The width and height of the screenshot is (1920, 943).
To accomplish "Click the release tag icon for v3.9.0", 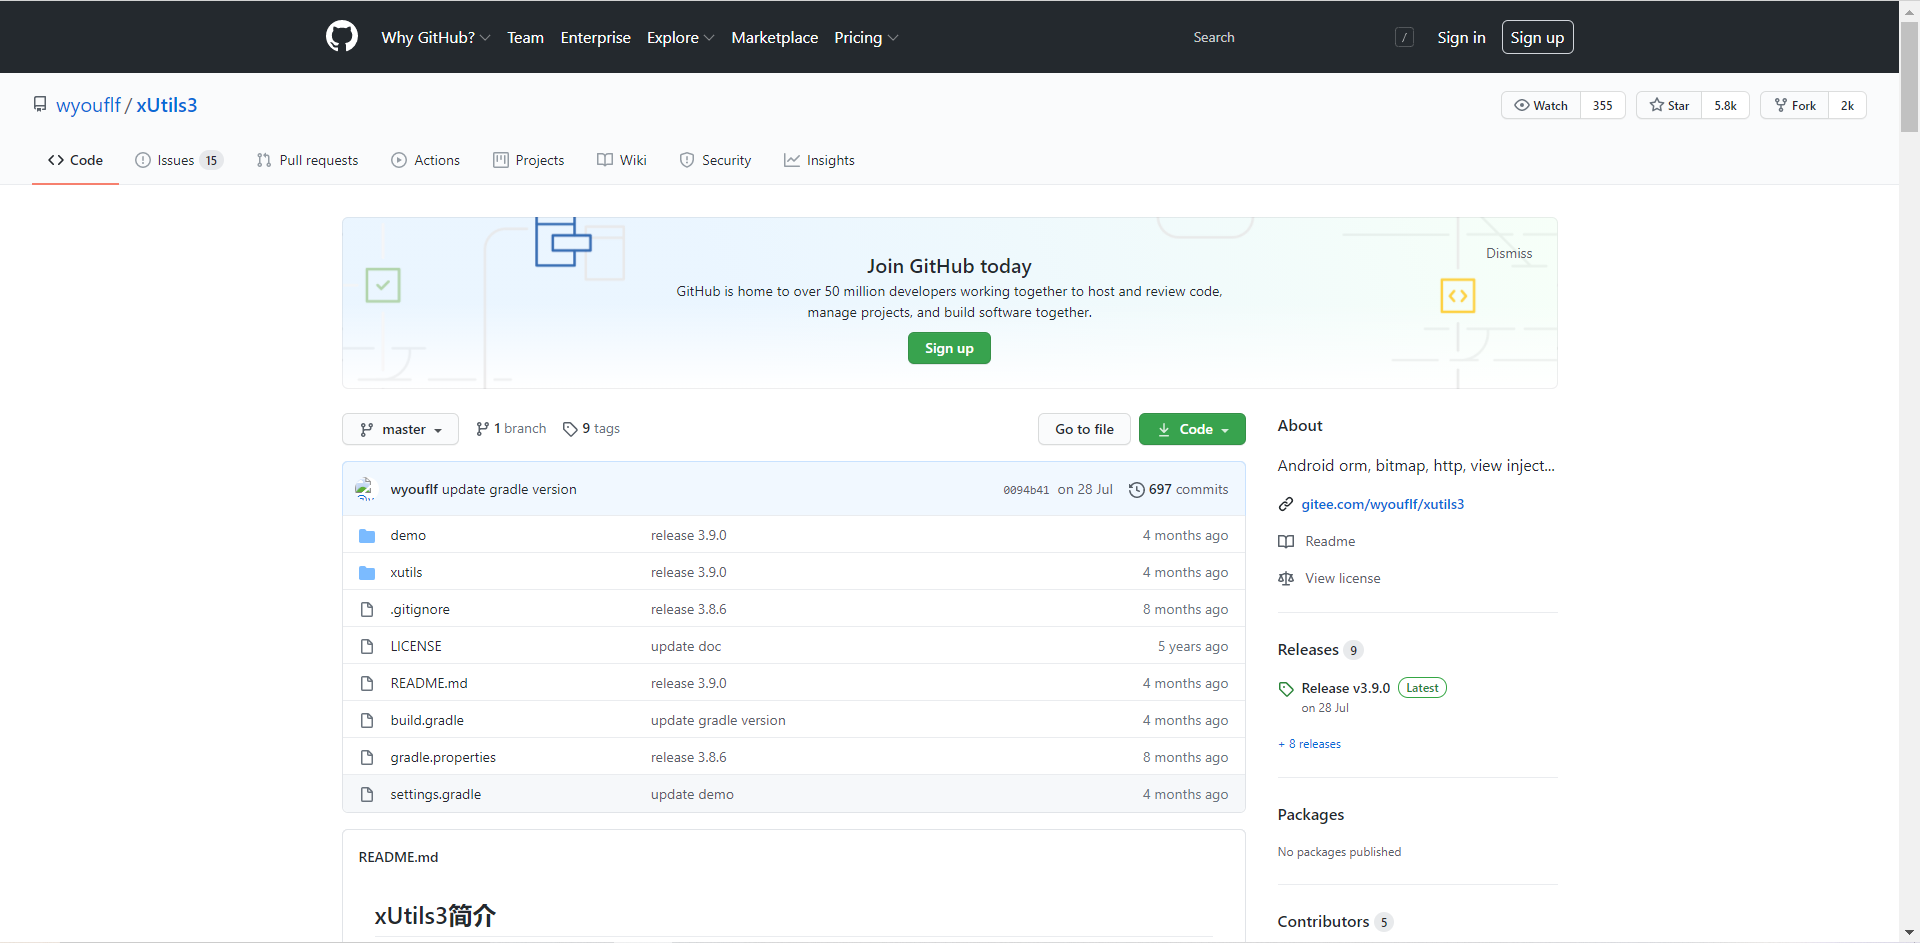I will tap(1286, 689).
